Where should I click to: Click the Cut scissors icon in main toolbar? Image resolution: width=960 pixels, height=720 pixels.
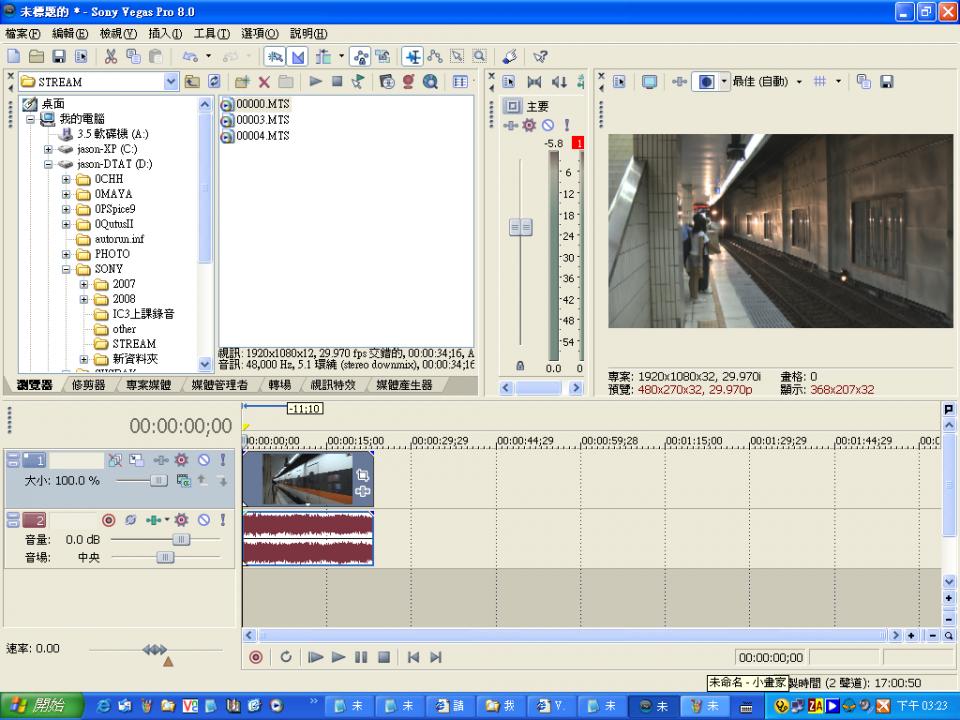coord(110,57)
